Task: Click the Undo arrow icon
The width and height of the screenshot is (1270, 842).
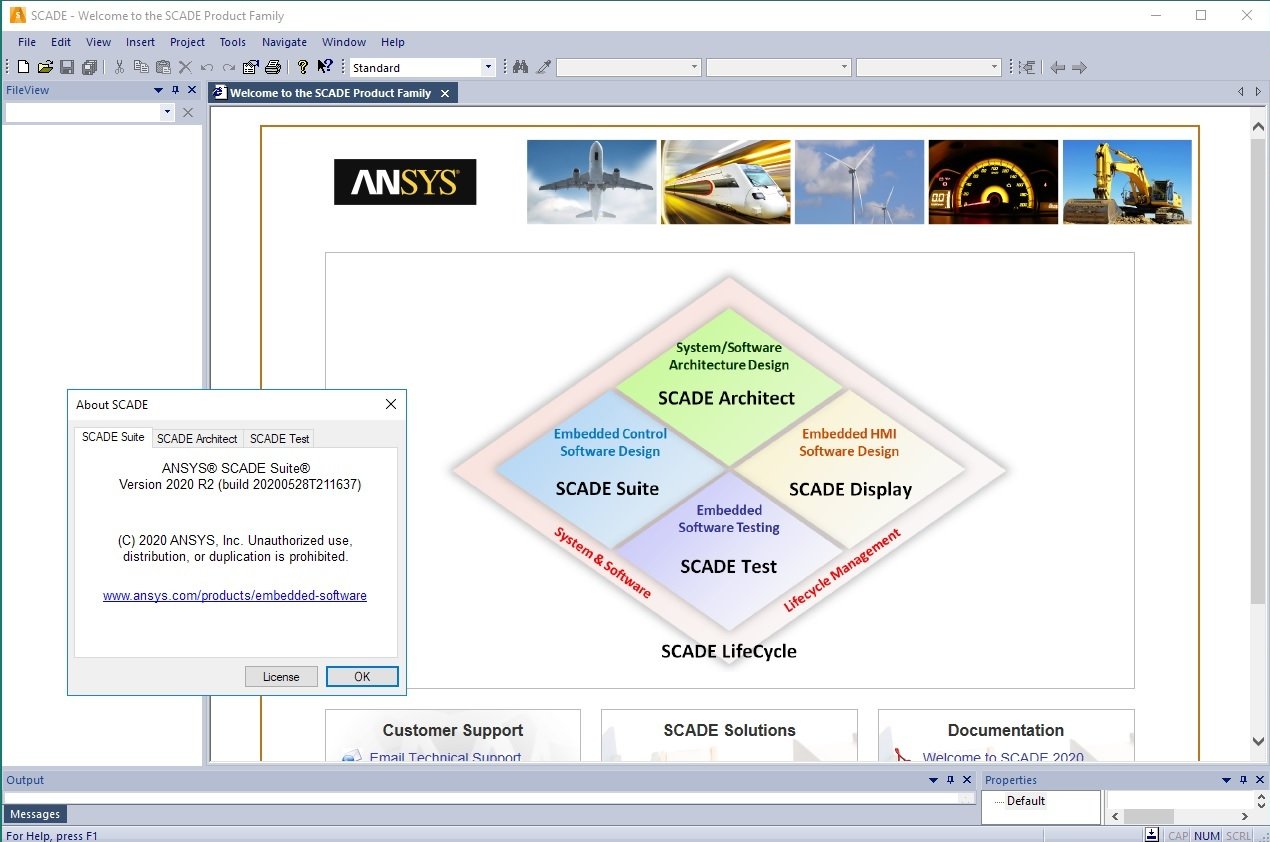Action: click(207, 67)
